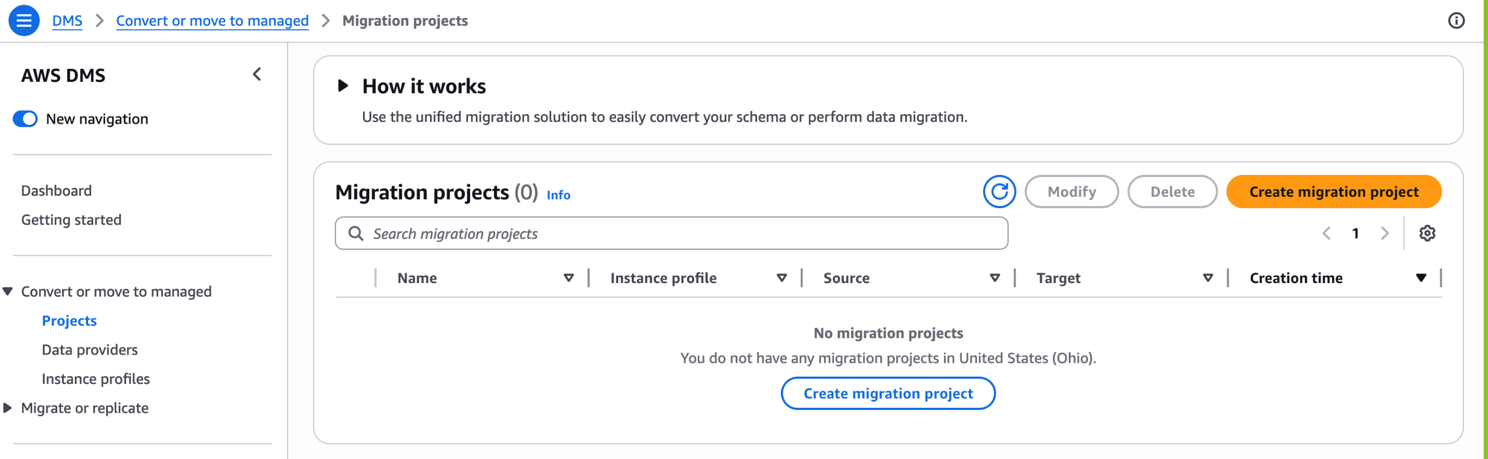The image size is (1488, 459).
Task: Click the DMS breadcrumb link
Action: coord(67,20)
